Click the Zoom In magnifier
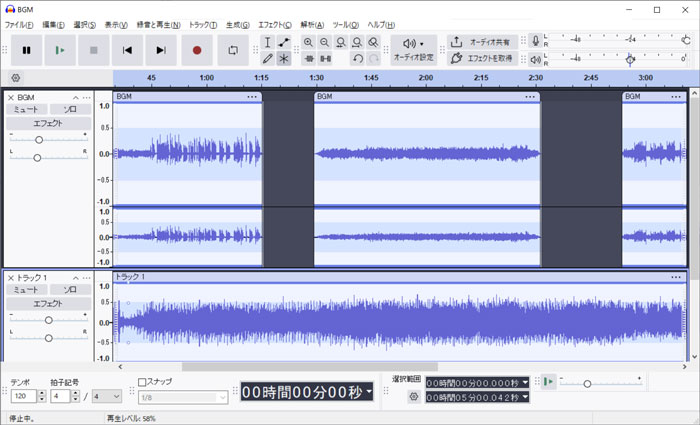700x425 pixels. coord(308,42)
